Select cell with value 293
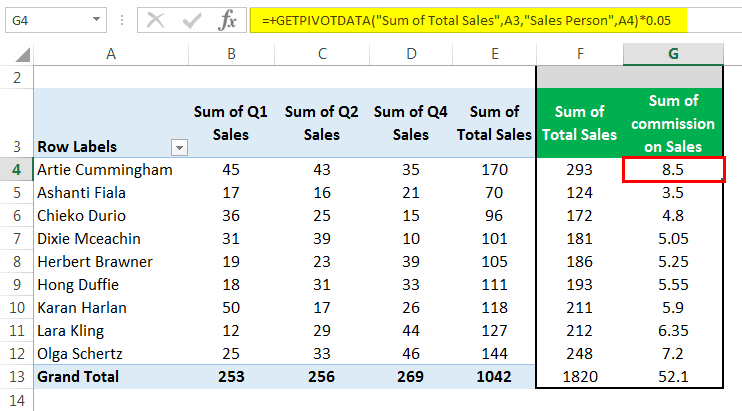Viewport: 742px width, 411px height. [x=580, y=169]
